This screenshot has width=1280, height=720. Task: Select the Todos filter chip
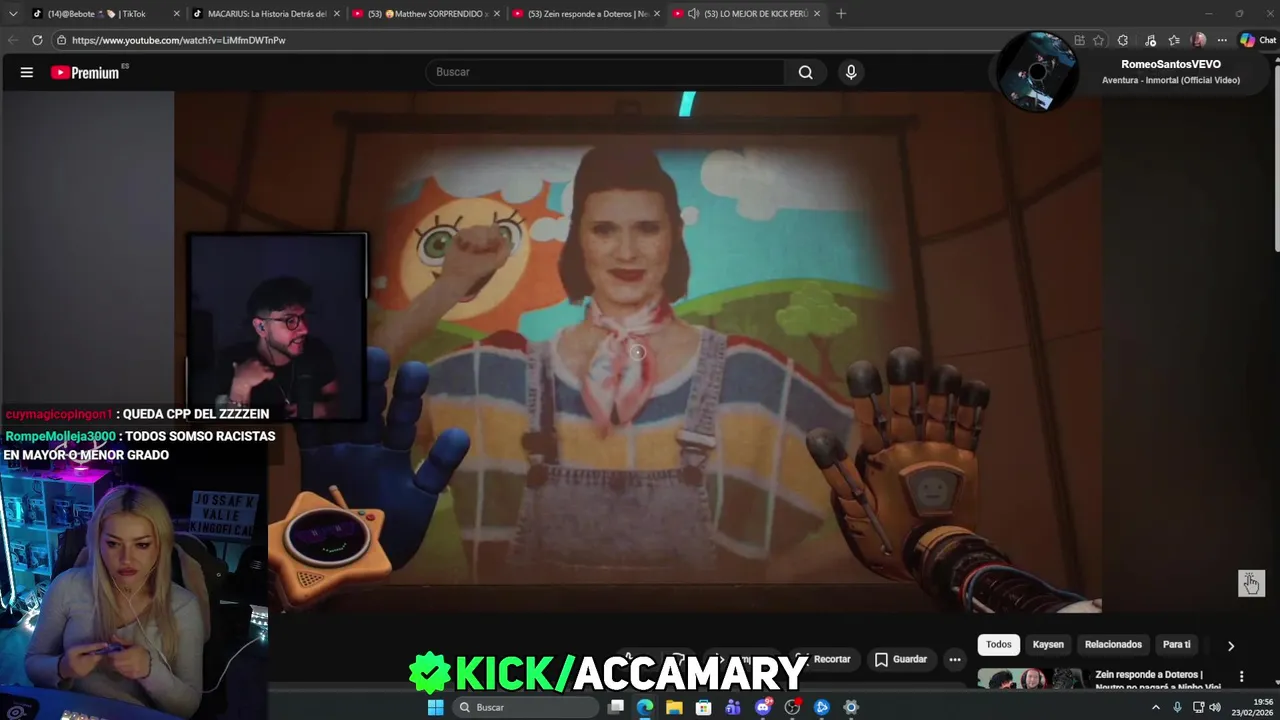pos(999,645)
